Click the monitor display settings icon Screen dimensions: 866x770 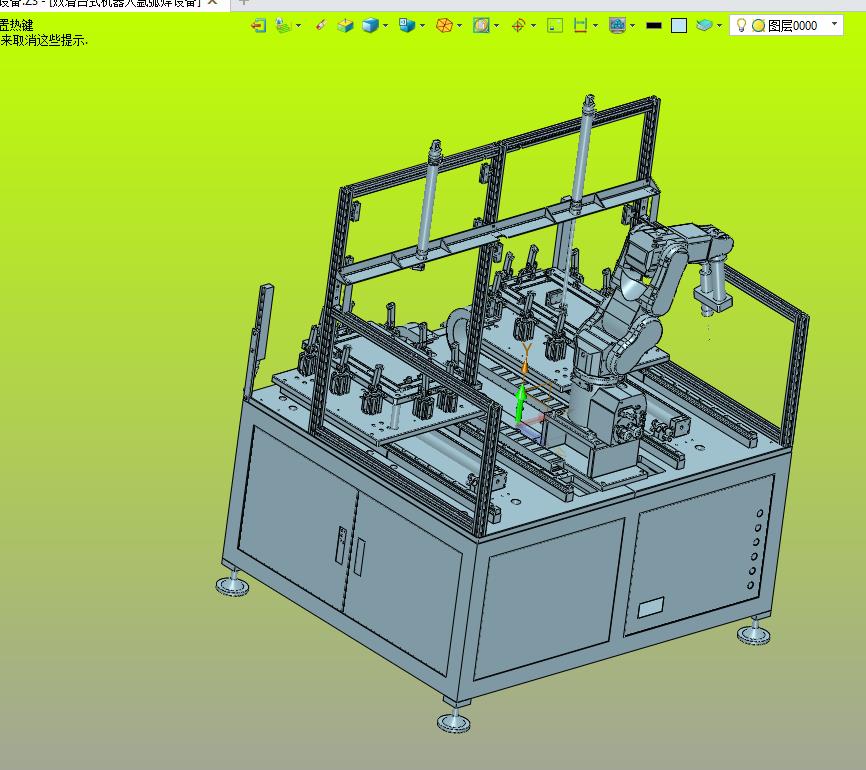click(x=617, y=25)
